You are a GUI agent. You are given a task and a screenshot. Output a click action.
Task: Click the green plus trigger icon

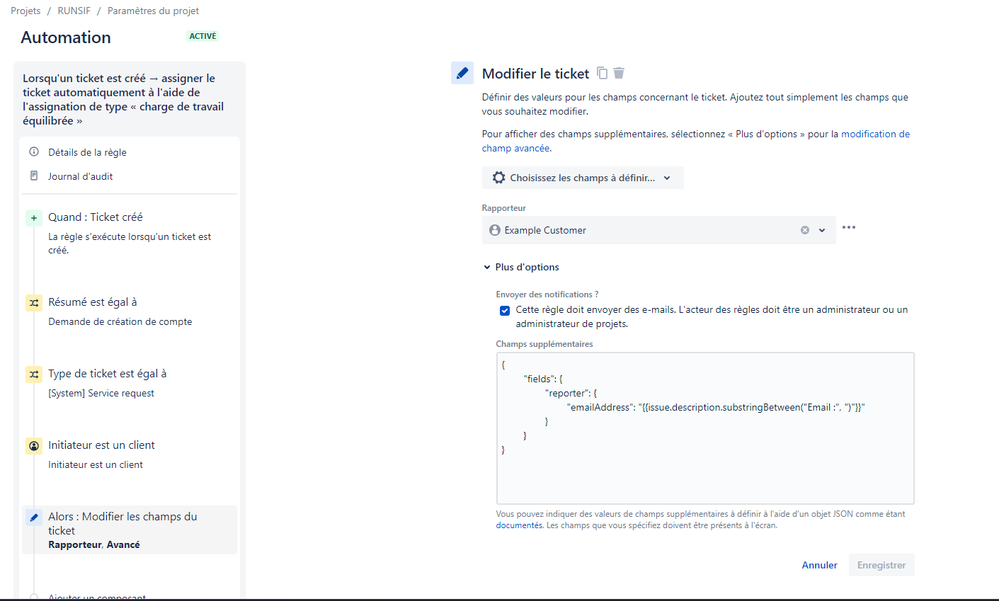tap(34, 217)
